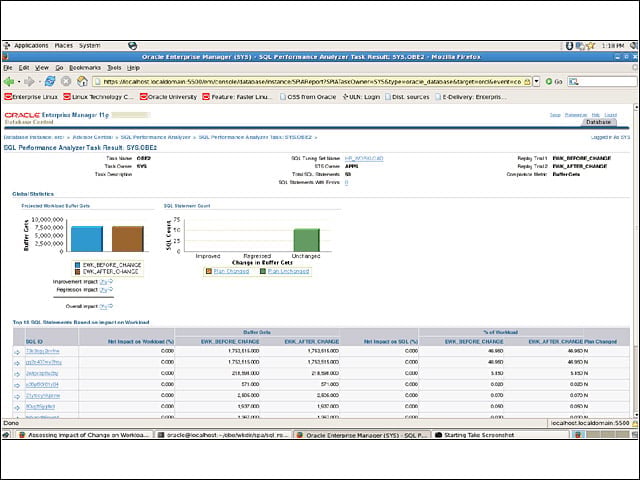Go back with the green Back arrow
This screenshot has width=640, height=480.
coord(9,82)
